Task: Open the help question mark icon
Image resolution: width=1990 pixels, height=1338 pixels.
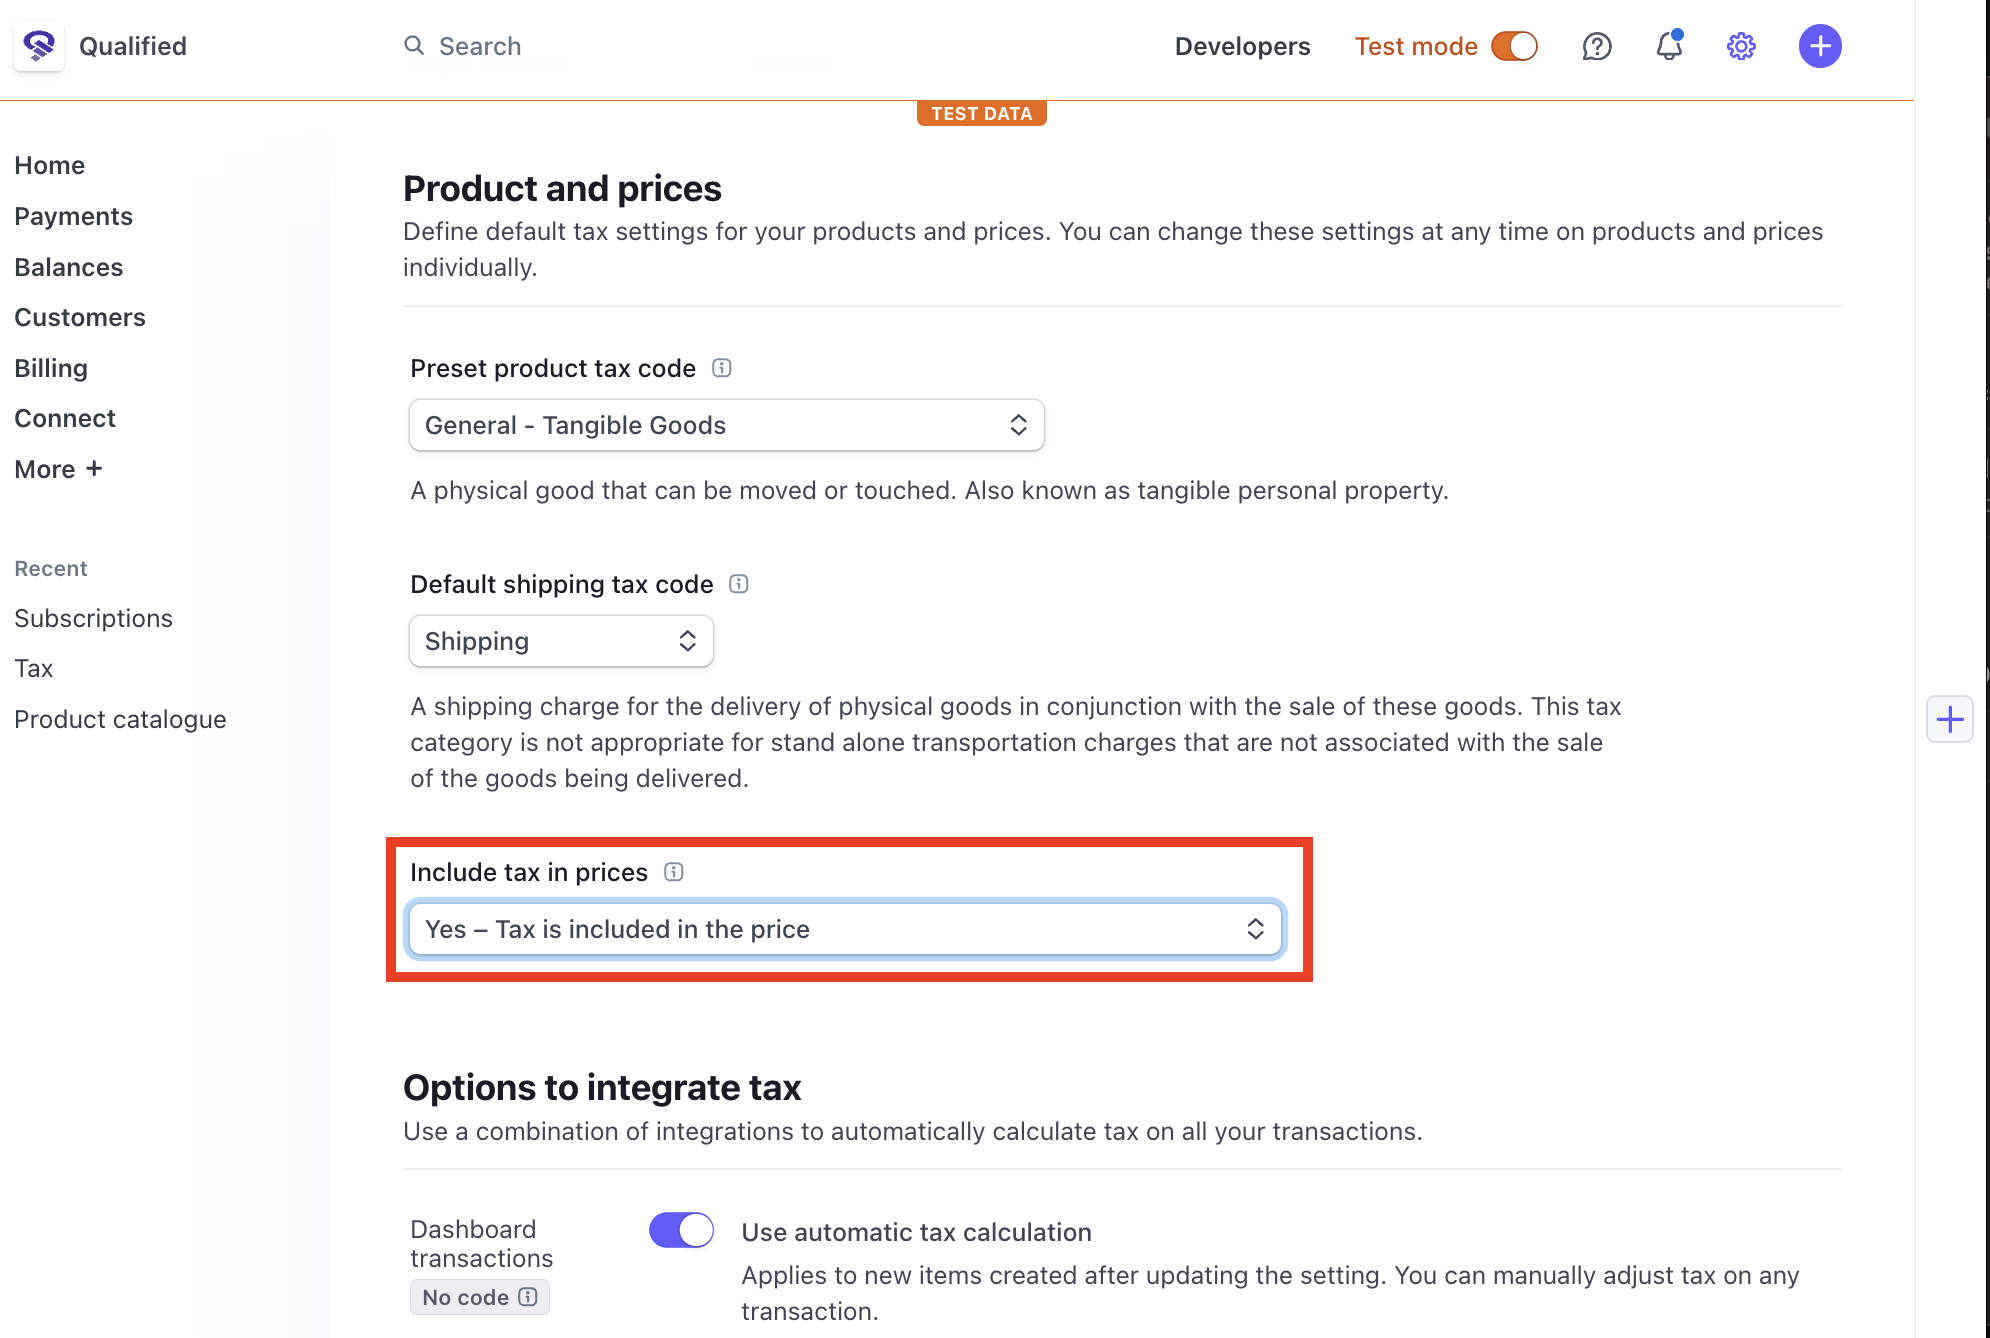Action: tap(1597, 46)
